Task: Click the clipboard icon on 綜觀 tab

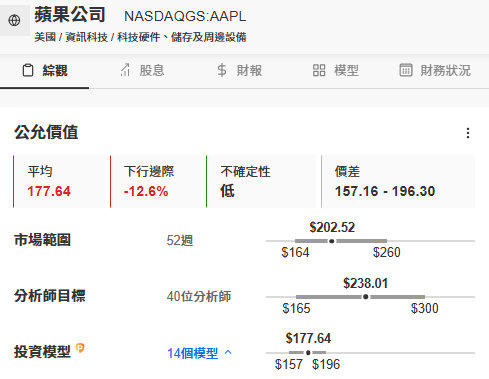Action: (x=28, y=70)
